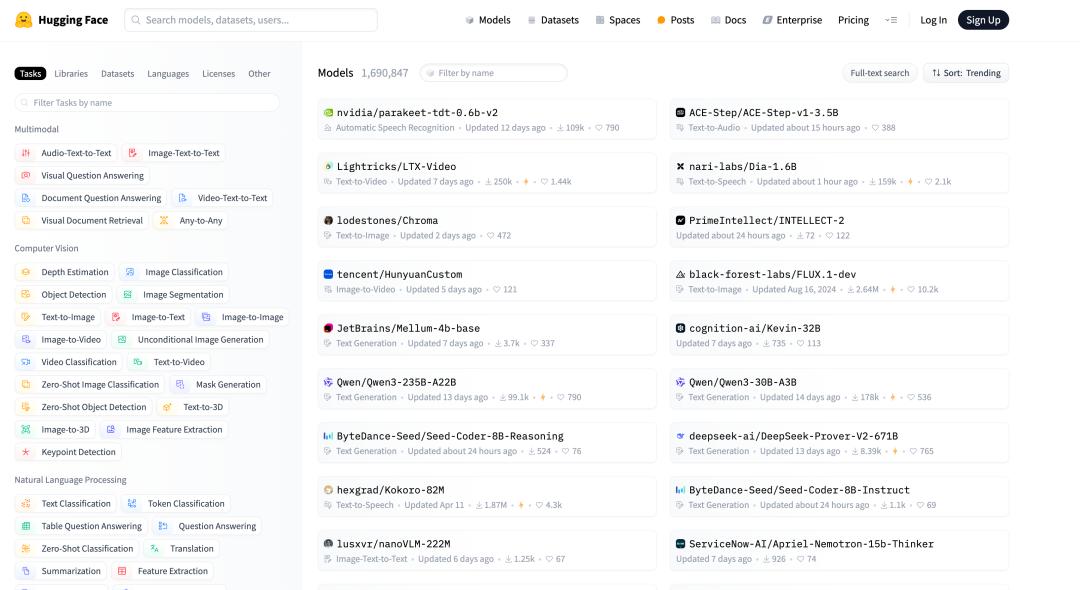Open Posts in the top navigation
The image size is (1080, 590).
(x=676, y=20)
